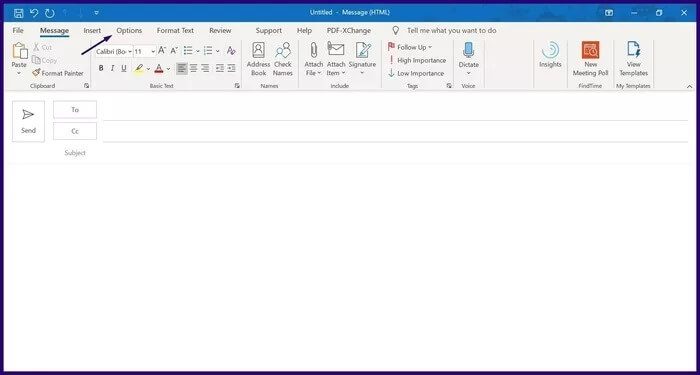Open Insights
Screen dimensions: 700x375
tap(550, 54)
